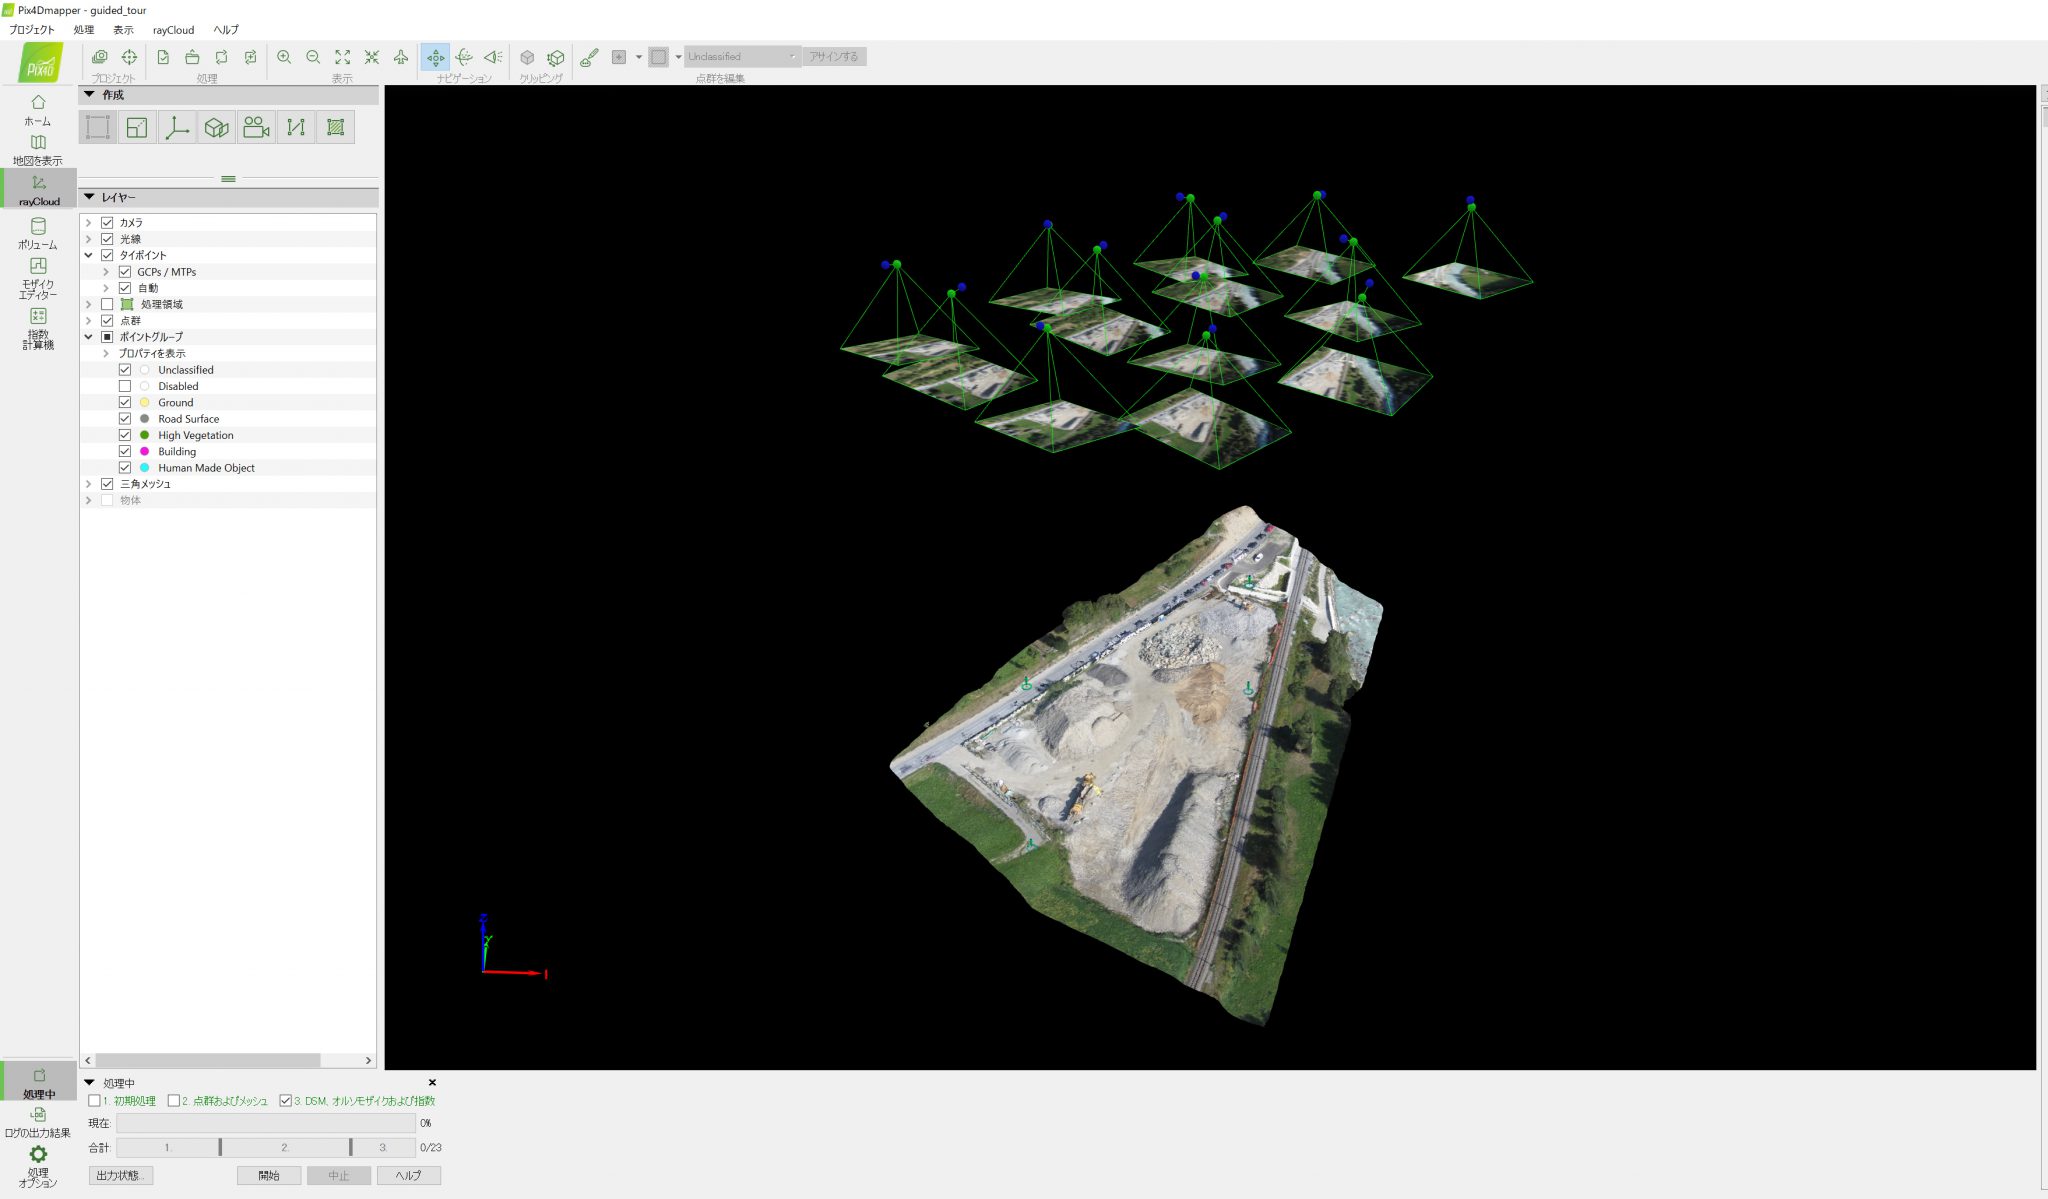2048x1199 pixels.
Task: Uncheck the Ground point group visibility
Action: point(126,402)
